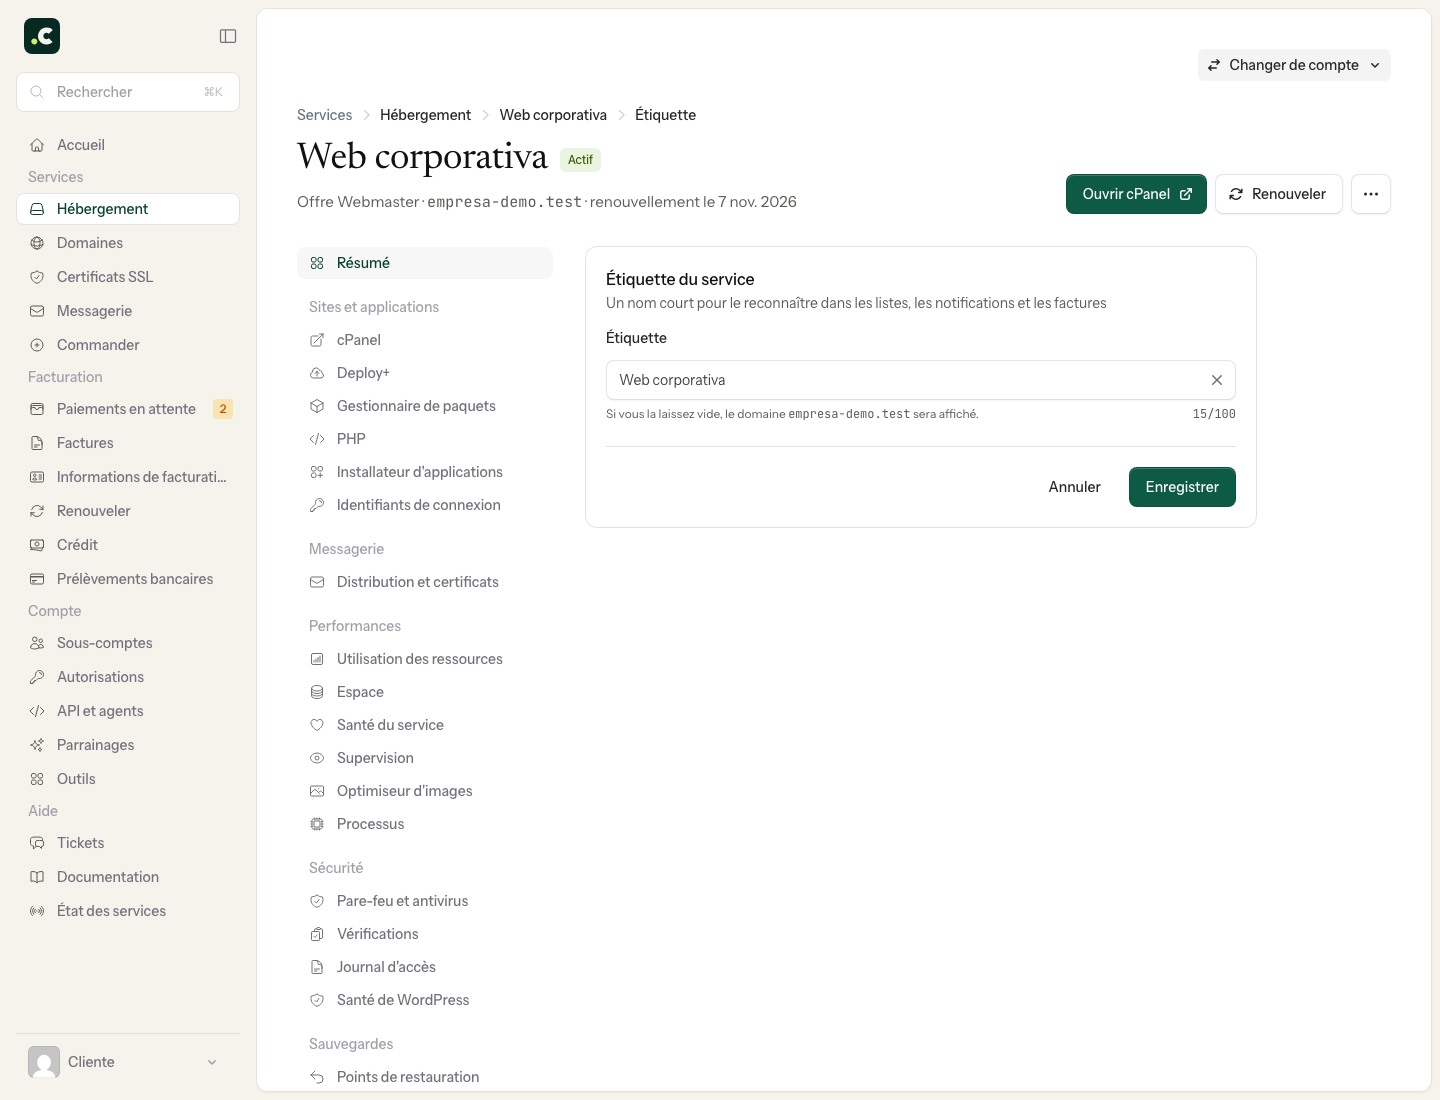The height and width of the screenshot is (1100, 1440).
Task: Clear the Étiquette field with the X icon
Action: [x=1217, y=380]
